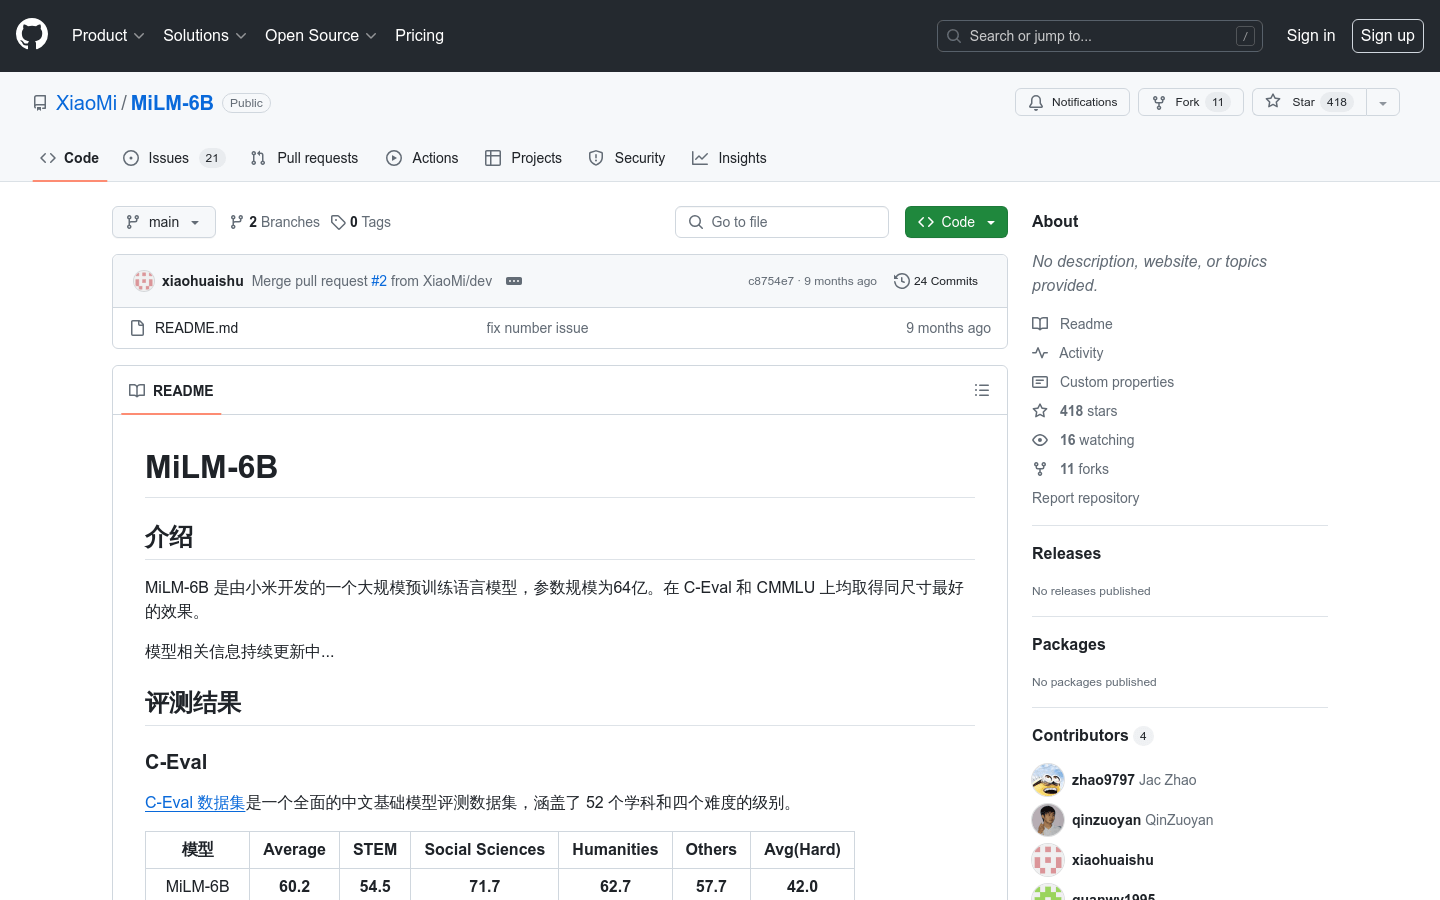1440x900 pixels.
Task: Click zhao9797 avatar thumbnail
Action: (x=1048, y=780)
